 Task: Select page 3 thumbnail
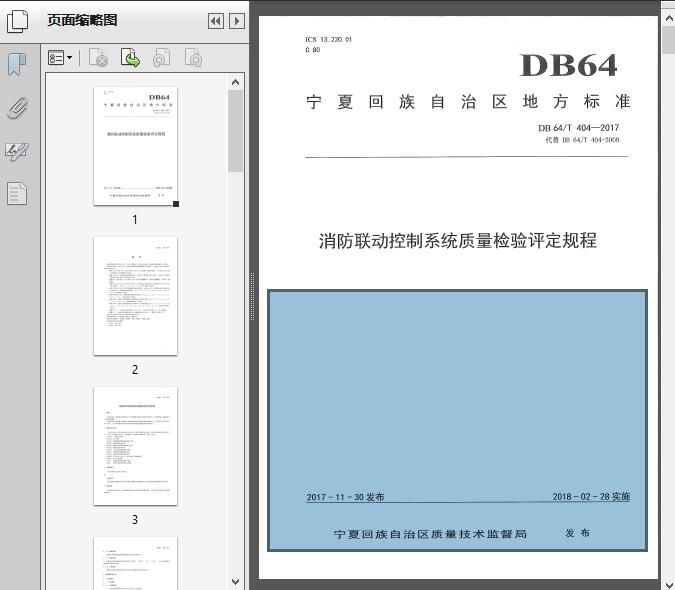click(135, 446)
